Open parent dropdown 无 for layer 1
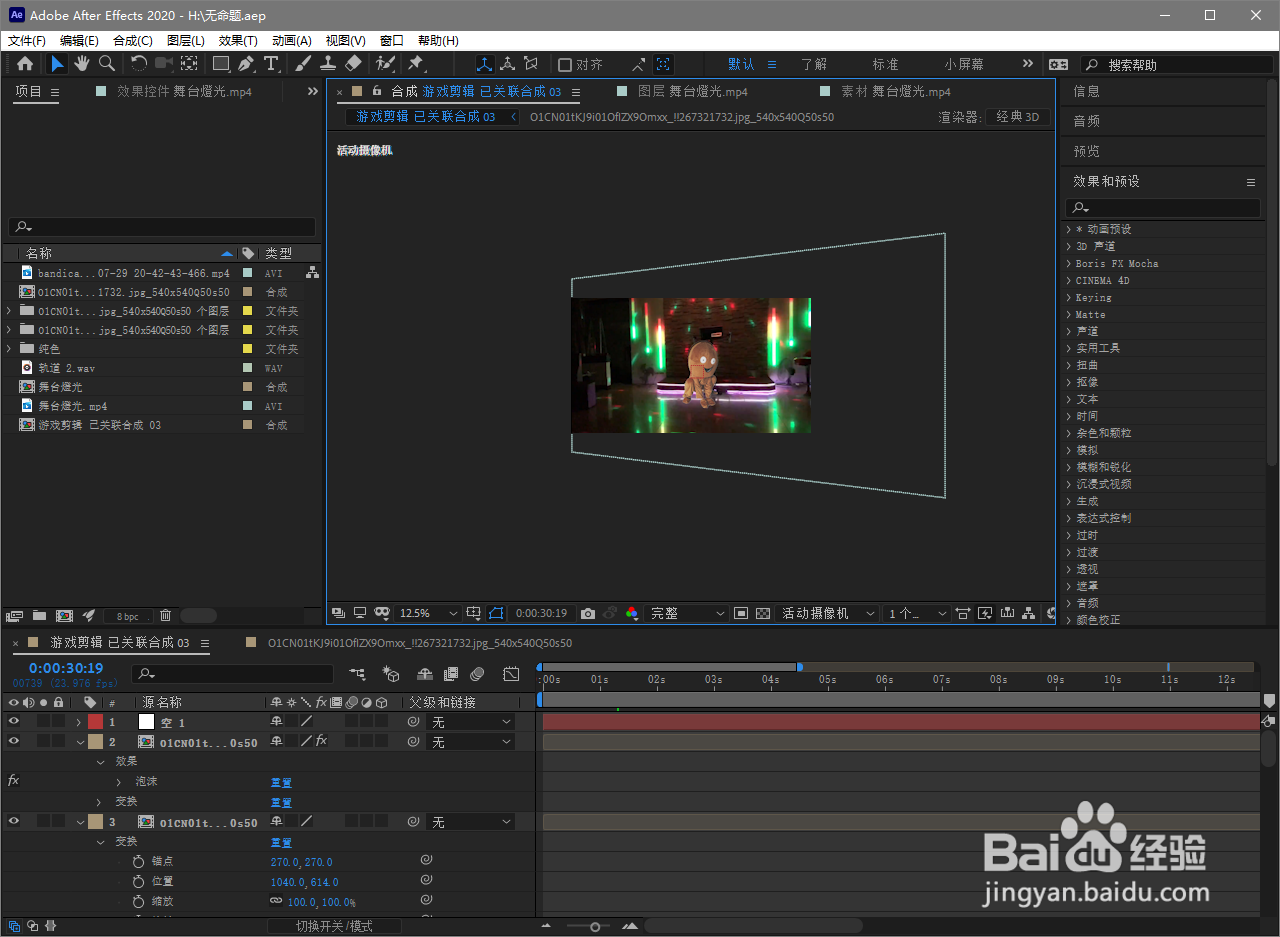The width and height of the screenshot is (1280, 937). tap(470, 721)
